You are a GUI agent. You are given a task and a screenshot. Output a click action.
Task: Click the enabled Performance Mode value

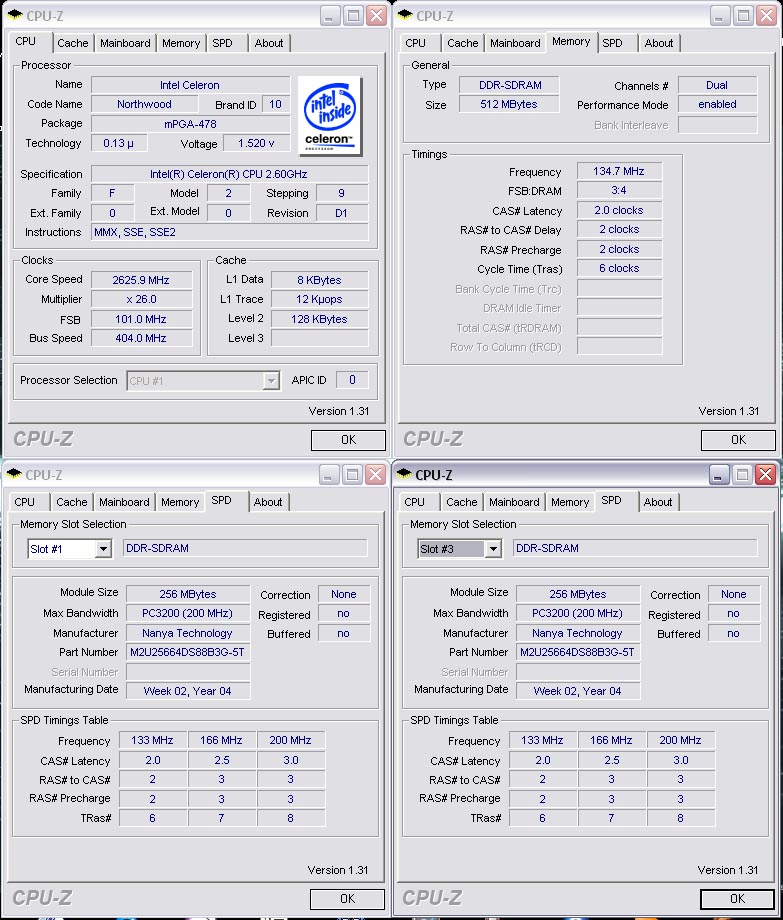click(717, 104)
